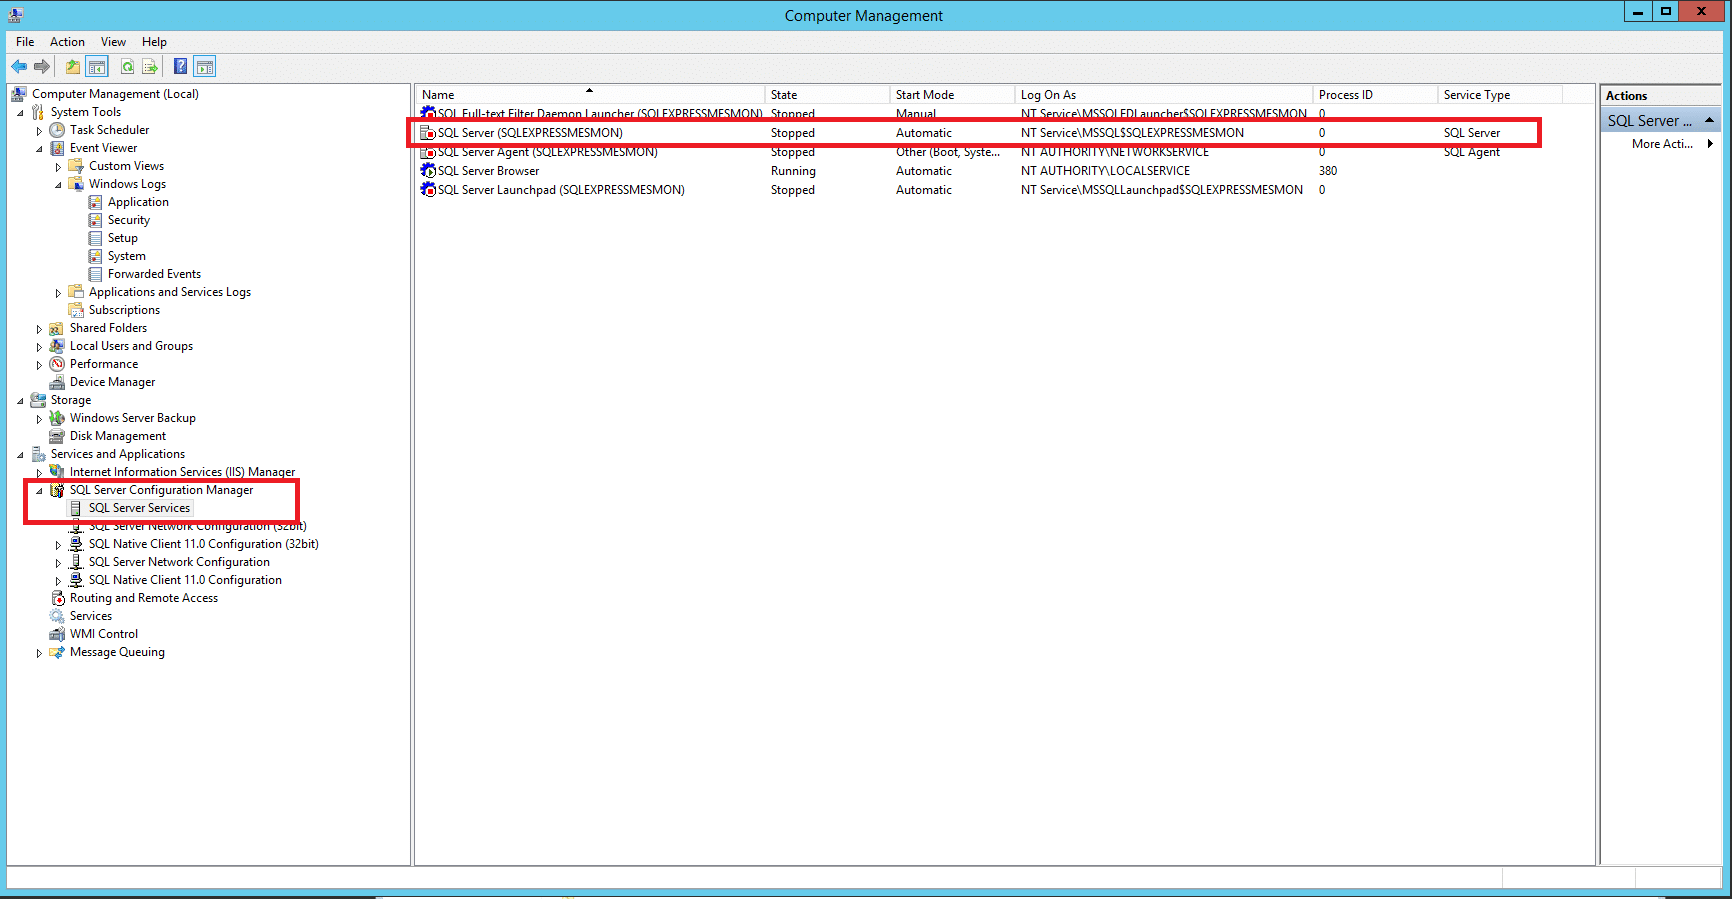The image size is (1732, 899).
Task: Collapse Storage tree node
Action: (20, 401)
